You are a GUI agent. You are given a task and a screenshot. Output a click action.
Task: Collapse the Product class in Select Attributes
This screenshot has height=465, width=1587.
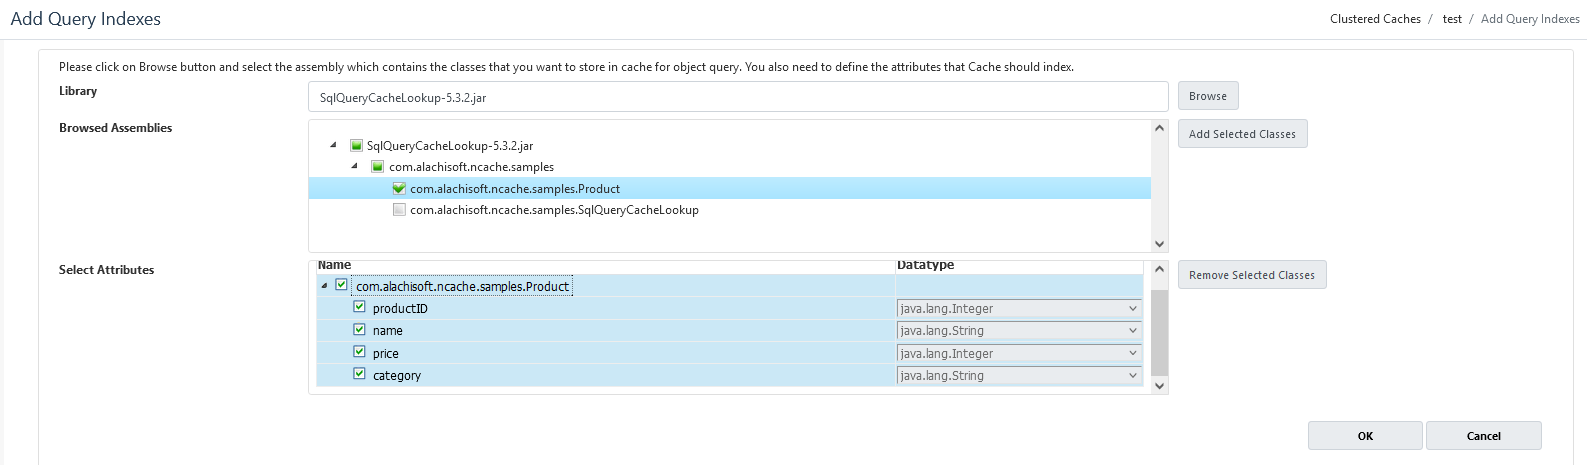point(324,286)
